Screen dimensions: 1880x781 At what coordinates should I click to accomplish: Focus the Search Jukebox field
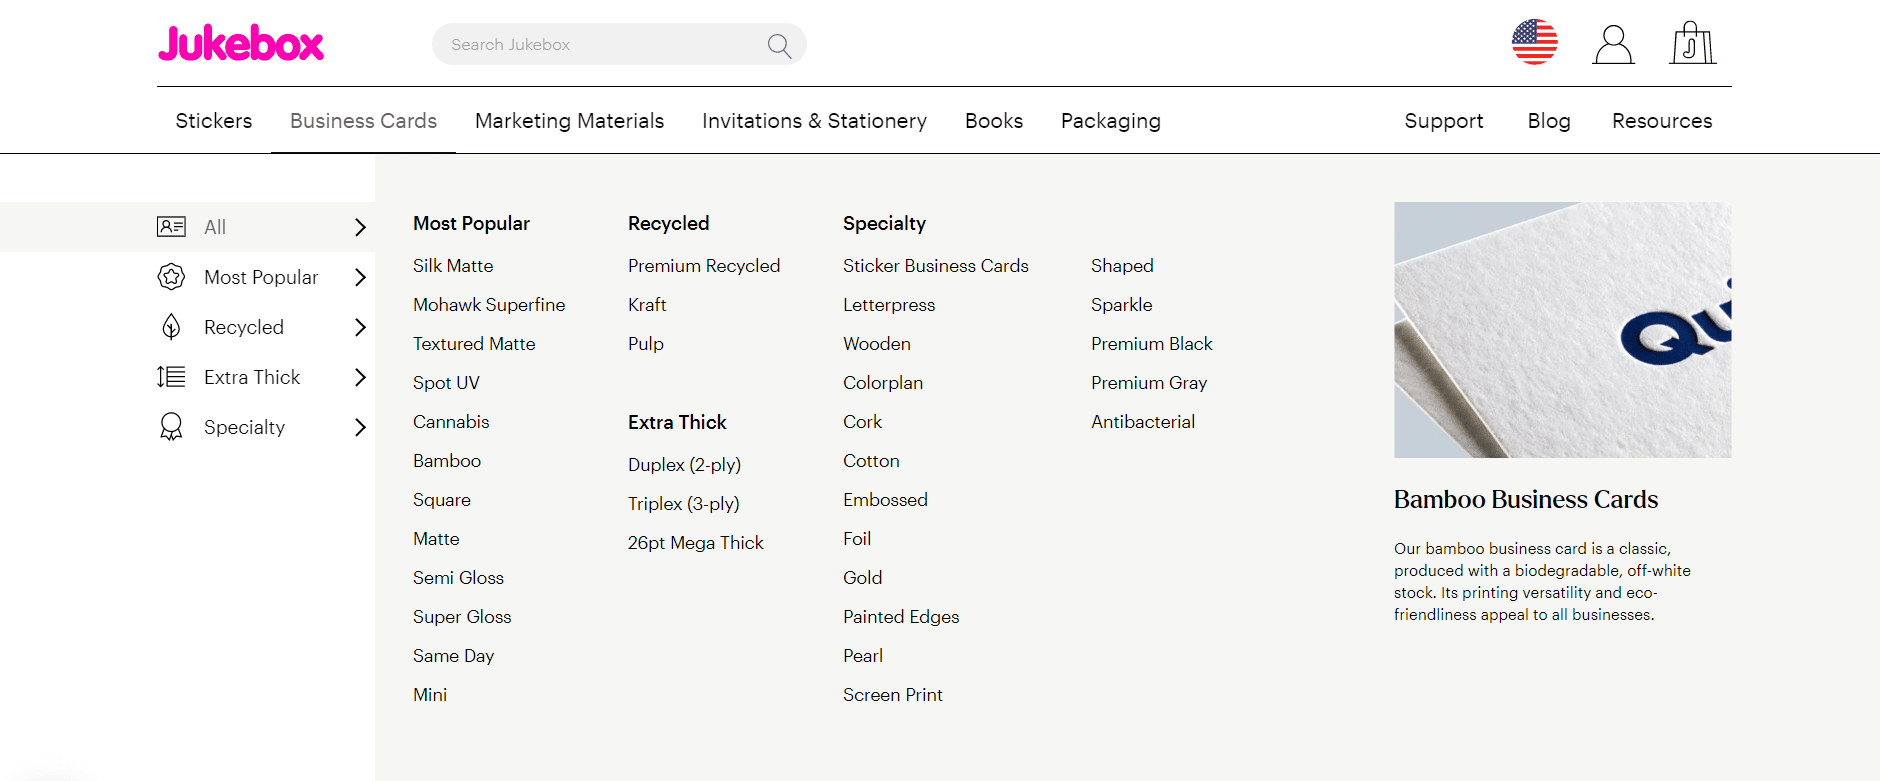[619, 44]
